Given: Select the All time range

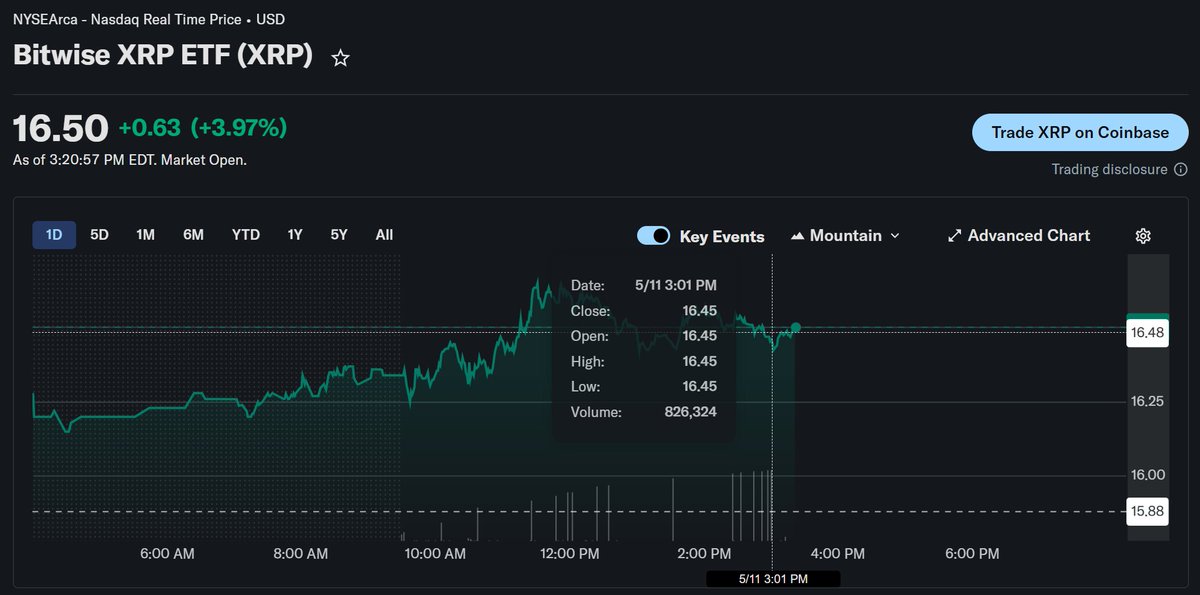Looking at the screenshot, I should tap(384, 235).
